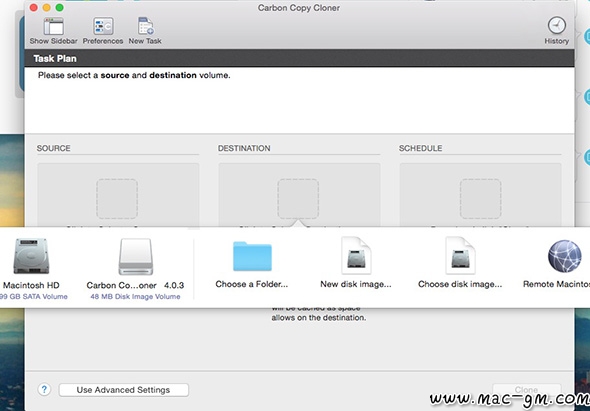Open the Schedule selector placeholder box
The height and width of the screenshot is (411, 590).
pyautogui.click(x=481, y=199)
